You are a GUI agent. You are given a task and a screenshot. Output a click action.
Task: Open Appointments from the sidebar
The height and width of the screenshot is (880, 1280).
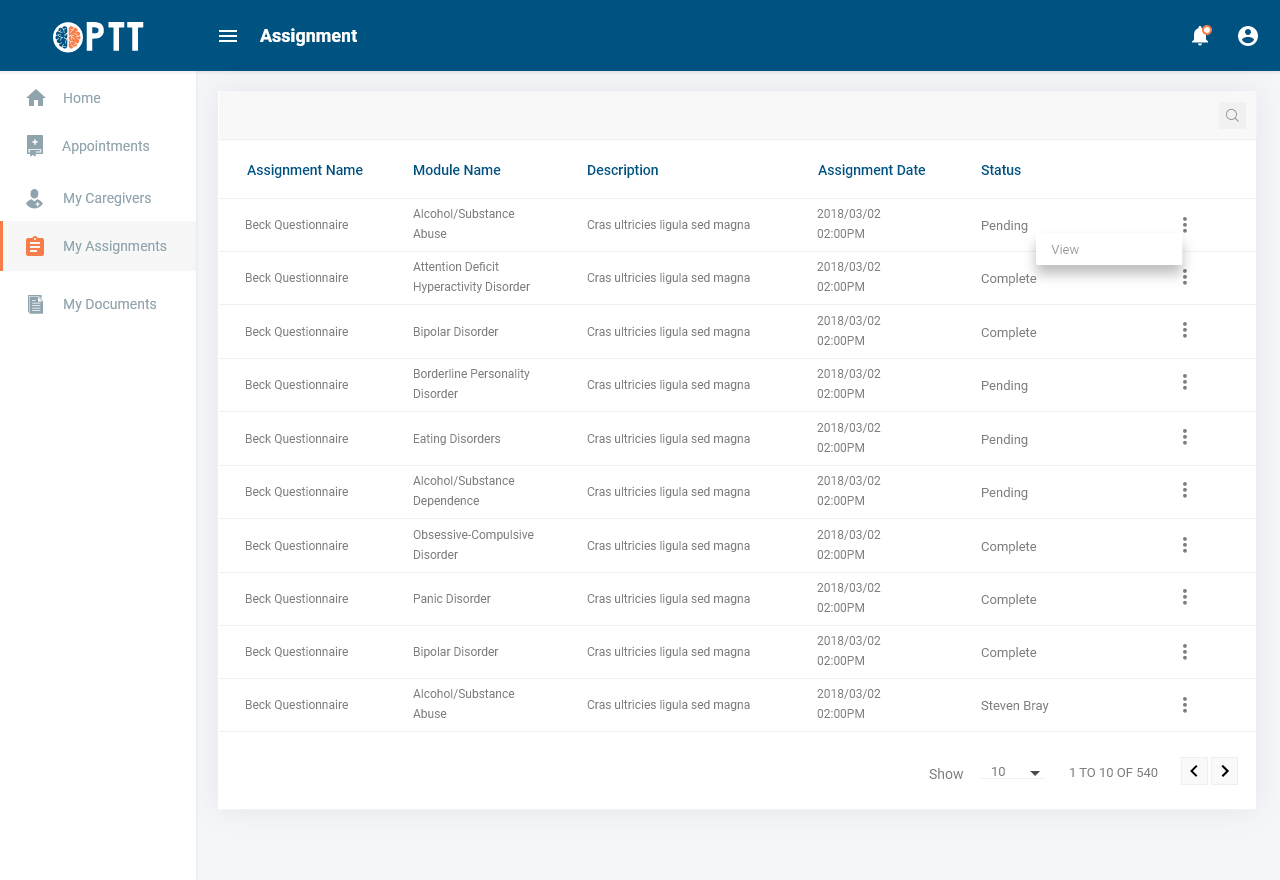[105, 146]
